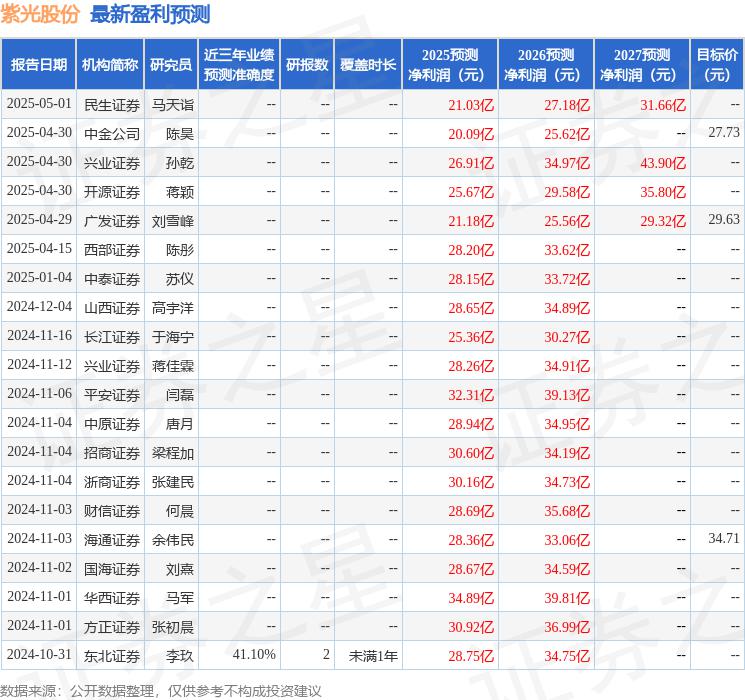Screen dimensions: 745x700
Task: Select the 30.60亿 profit value
Action: pos(471,452)
